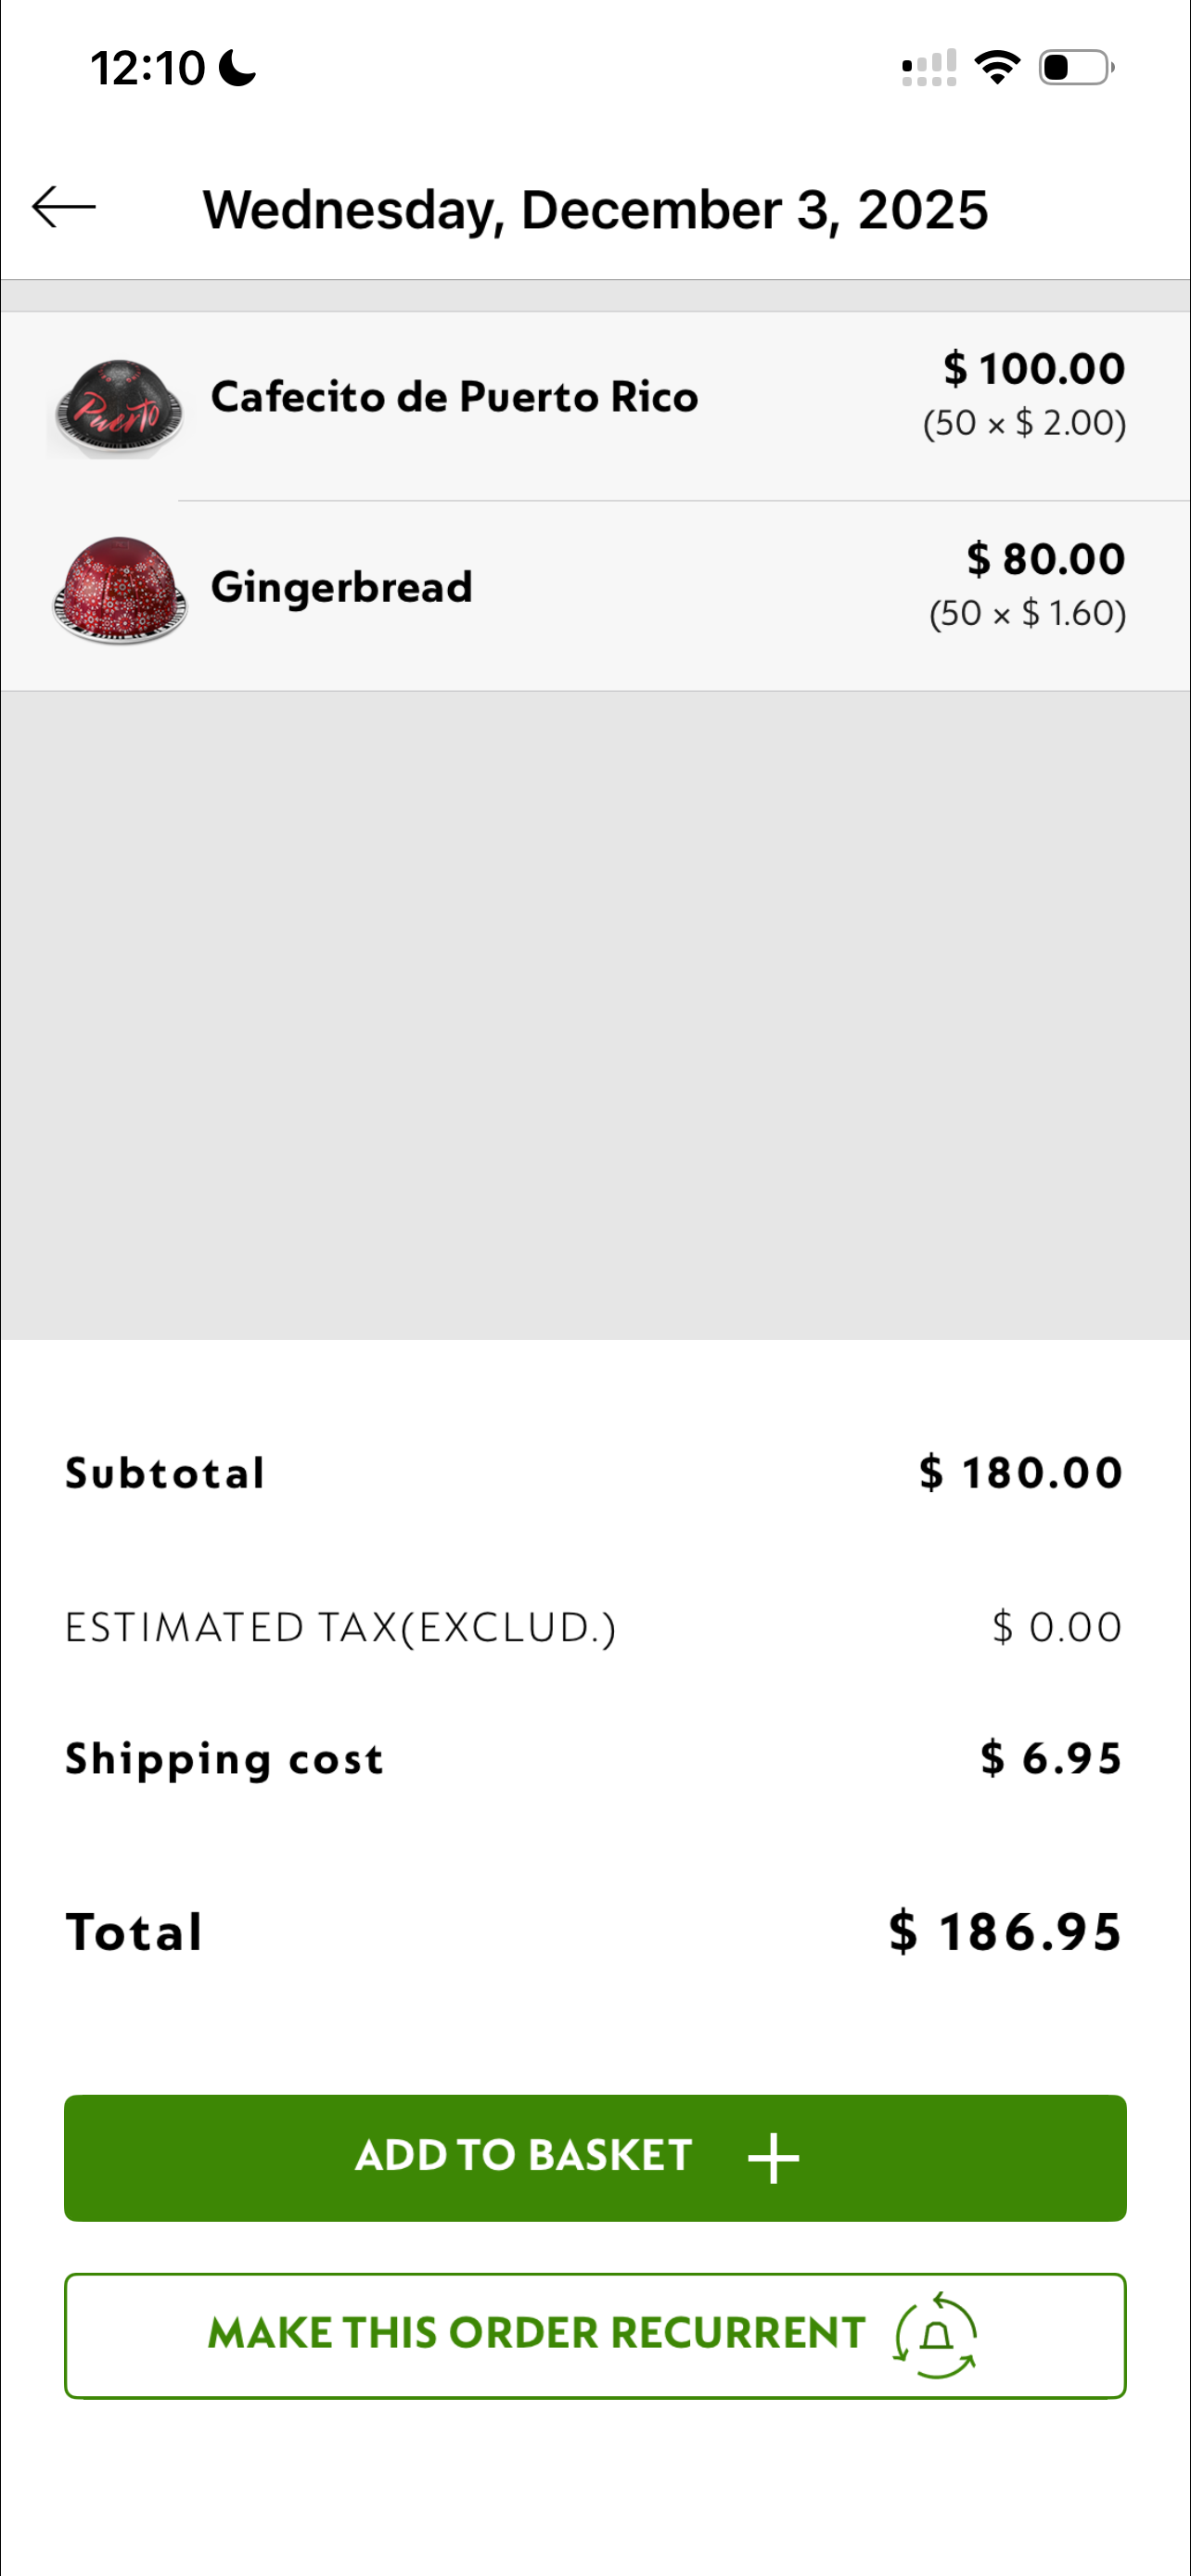Tap the Gingerbread capsule image
The image size is (1191, 2576).
click(x=120, y=590)
